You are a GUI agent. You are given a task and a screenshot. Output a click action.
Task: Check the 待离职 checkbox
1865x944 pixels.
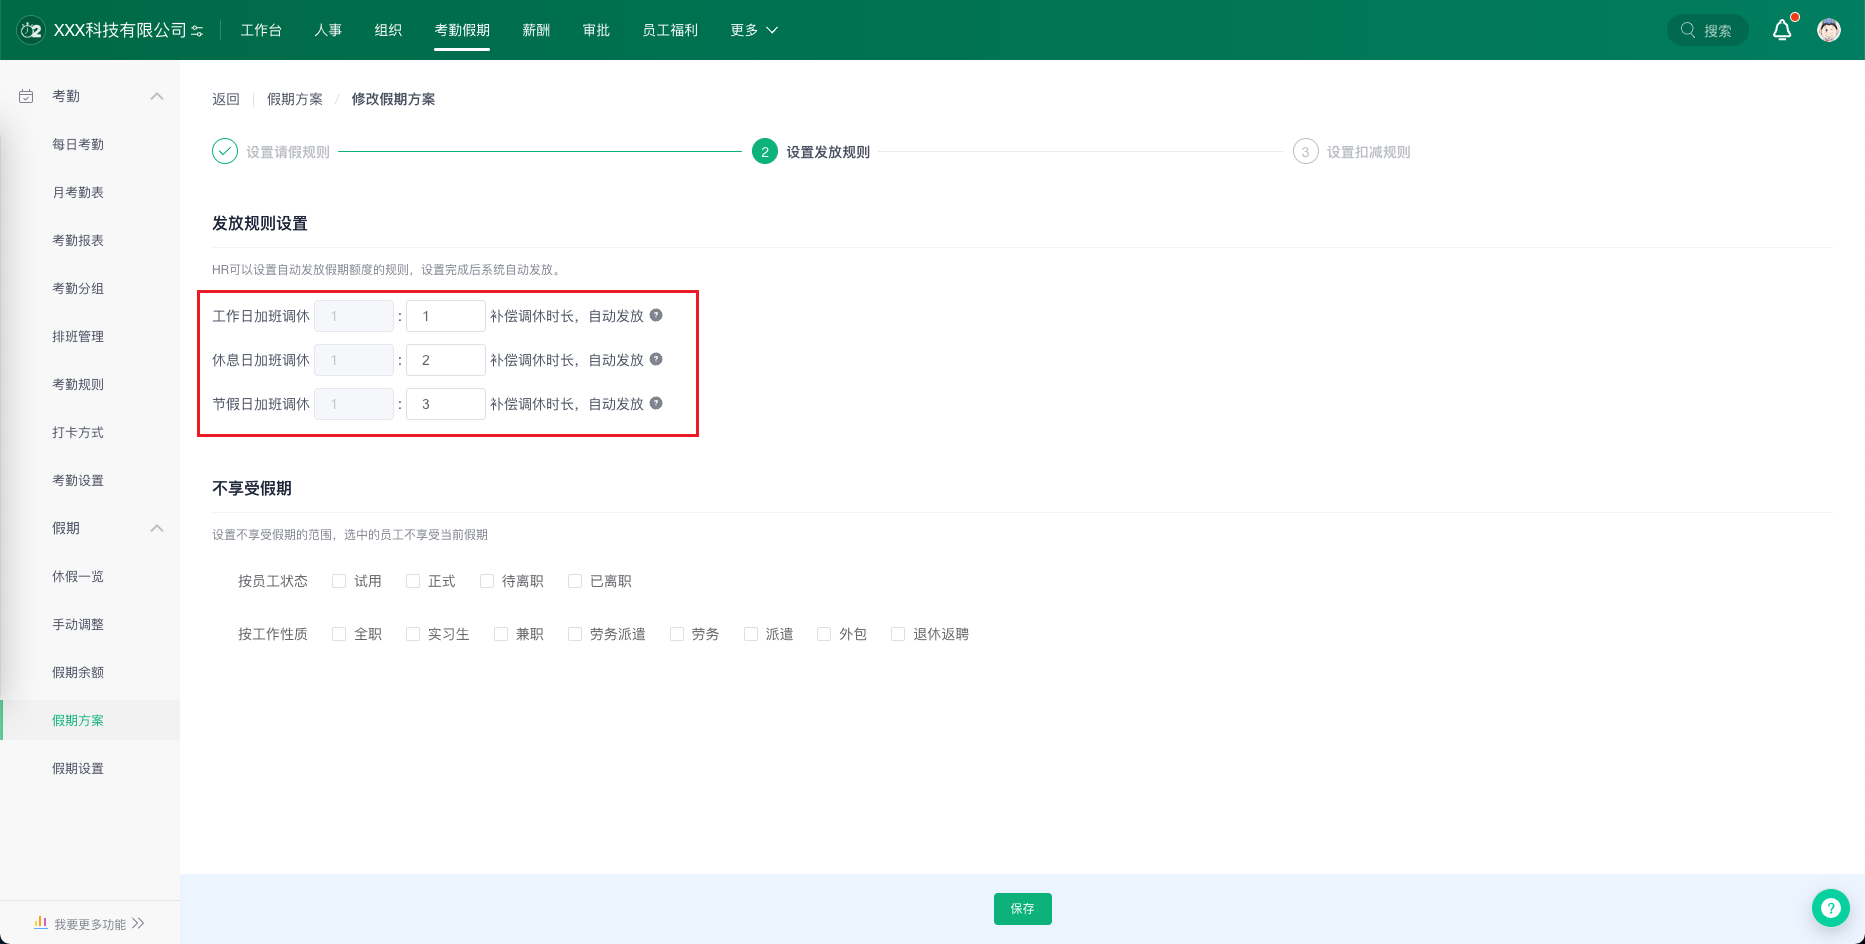click(x=487, y=581)
